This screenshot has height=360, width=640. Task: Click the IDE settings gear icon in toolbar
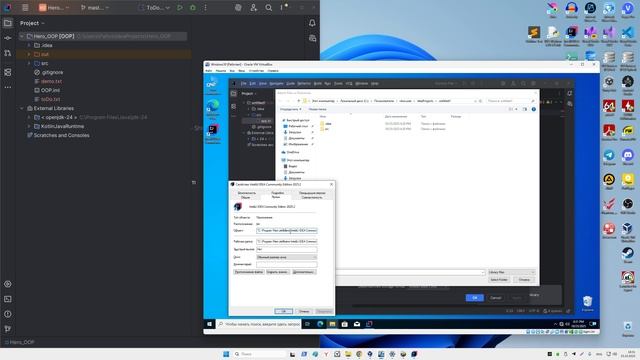coord(238,7)
